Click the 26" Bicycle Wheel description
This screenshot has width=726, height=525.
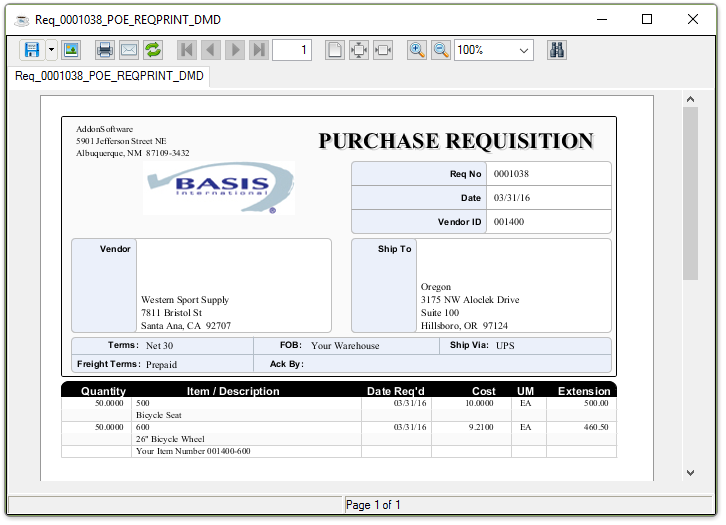click(x=170, y=439)
